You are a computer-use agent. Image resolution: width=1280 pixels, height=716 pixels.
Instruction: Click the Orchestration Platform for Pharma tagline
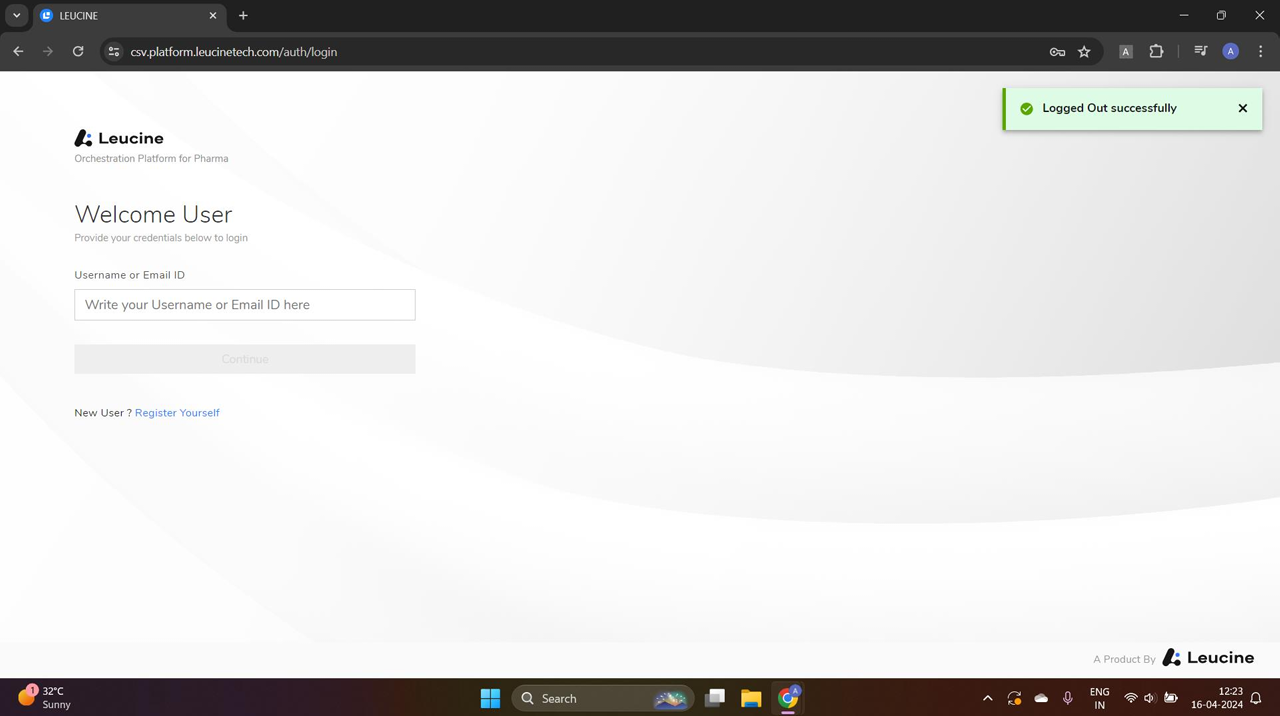pyautogui.click(x=151, y=159)
